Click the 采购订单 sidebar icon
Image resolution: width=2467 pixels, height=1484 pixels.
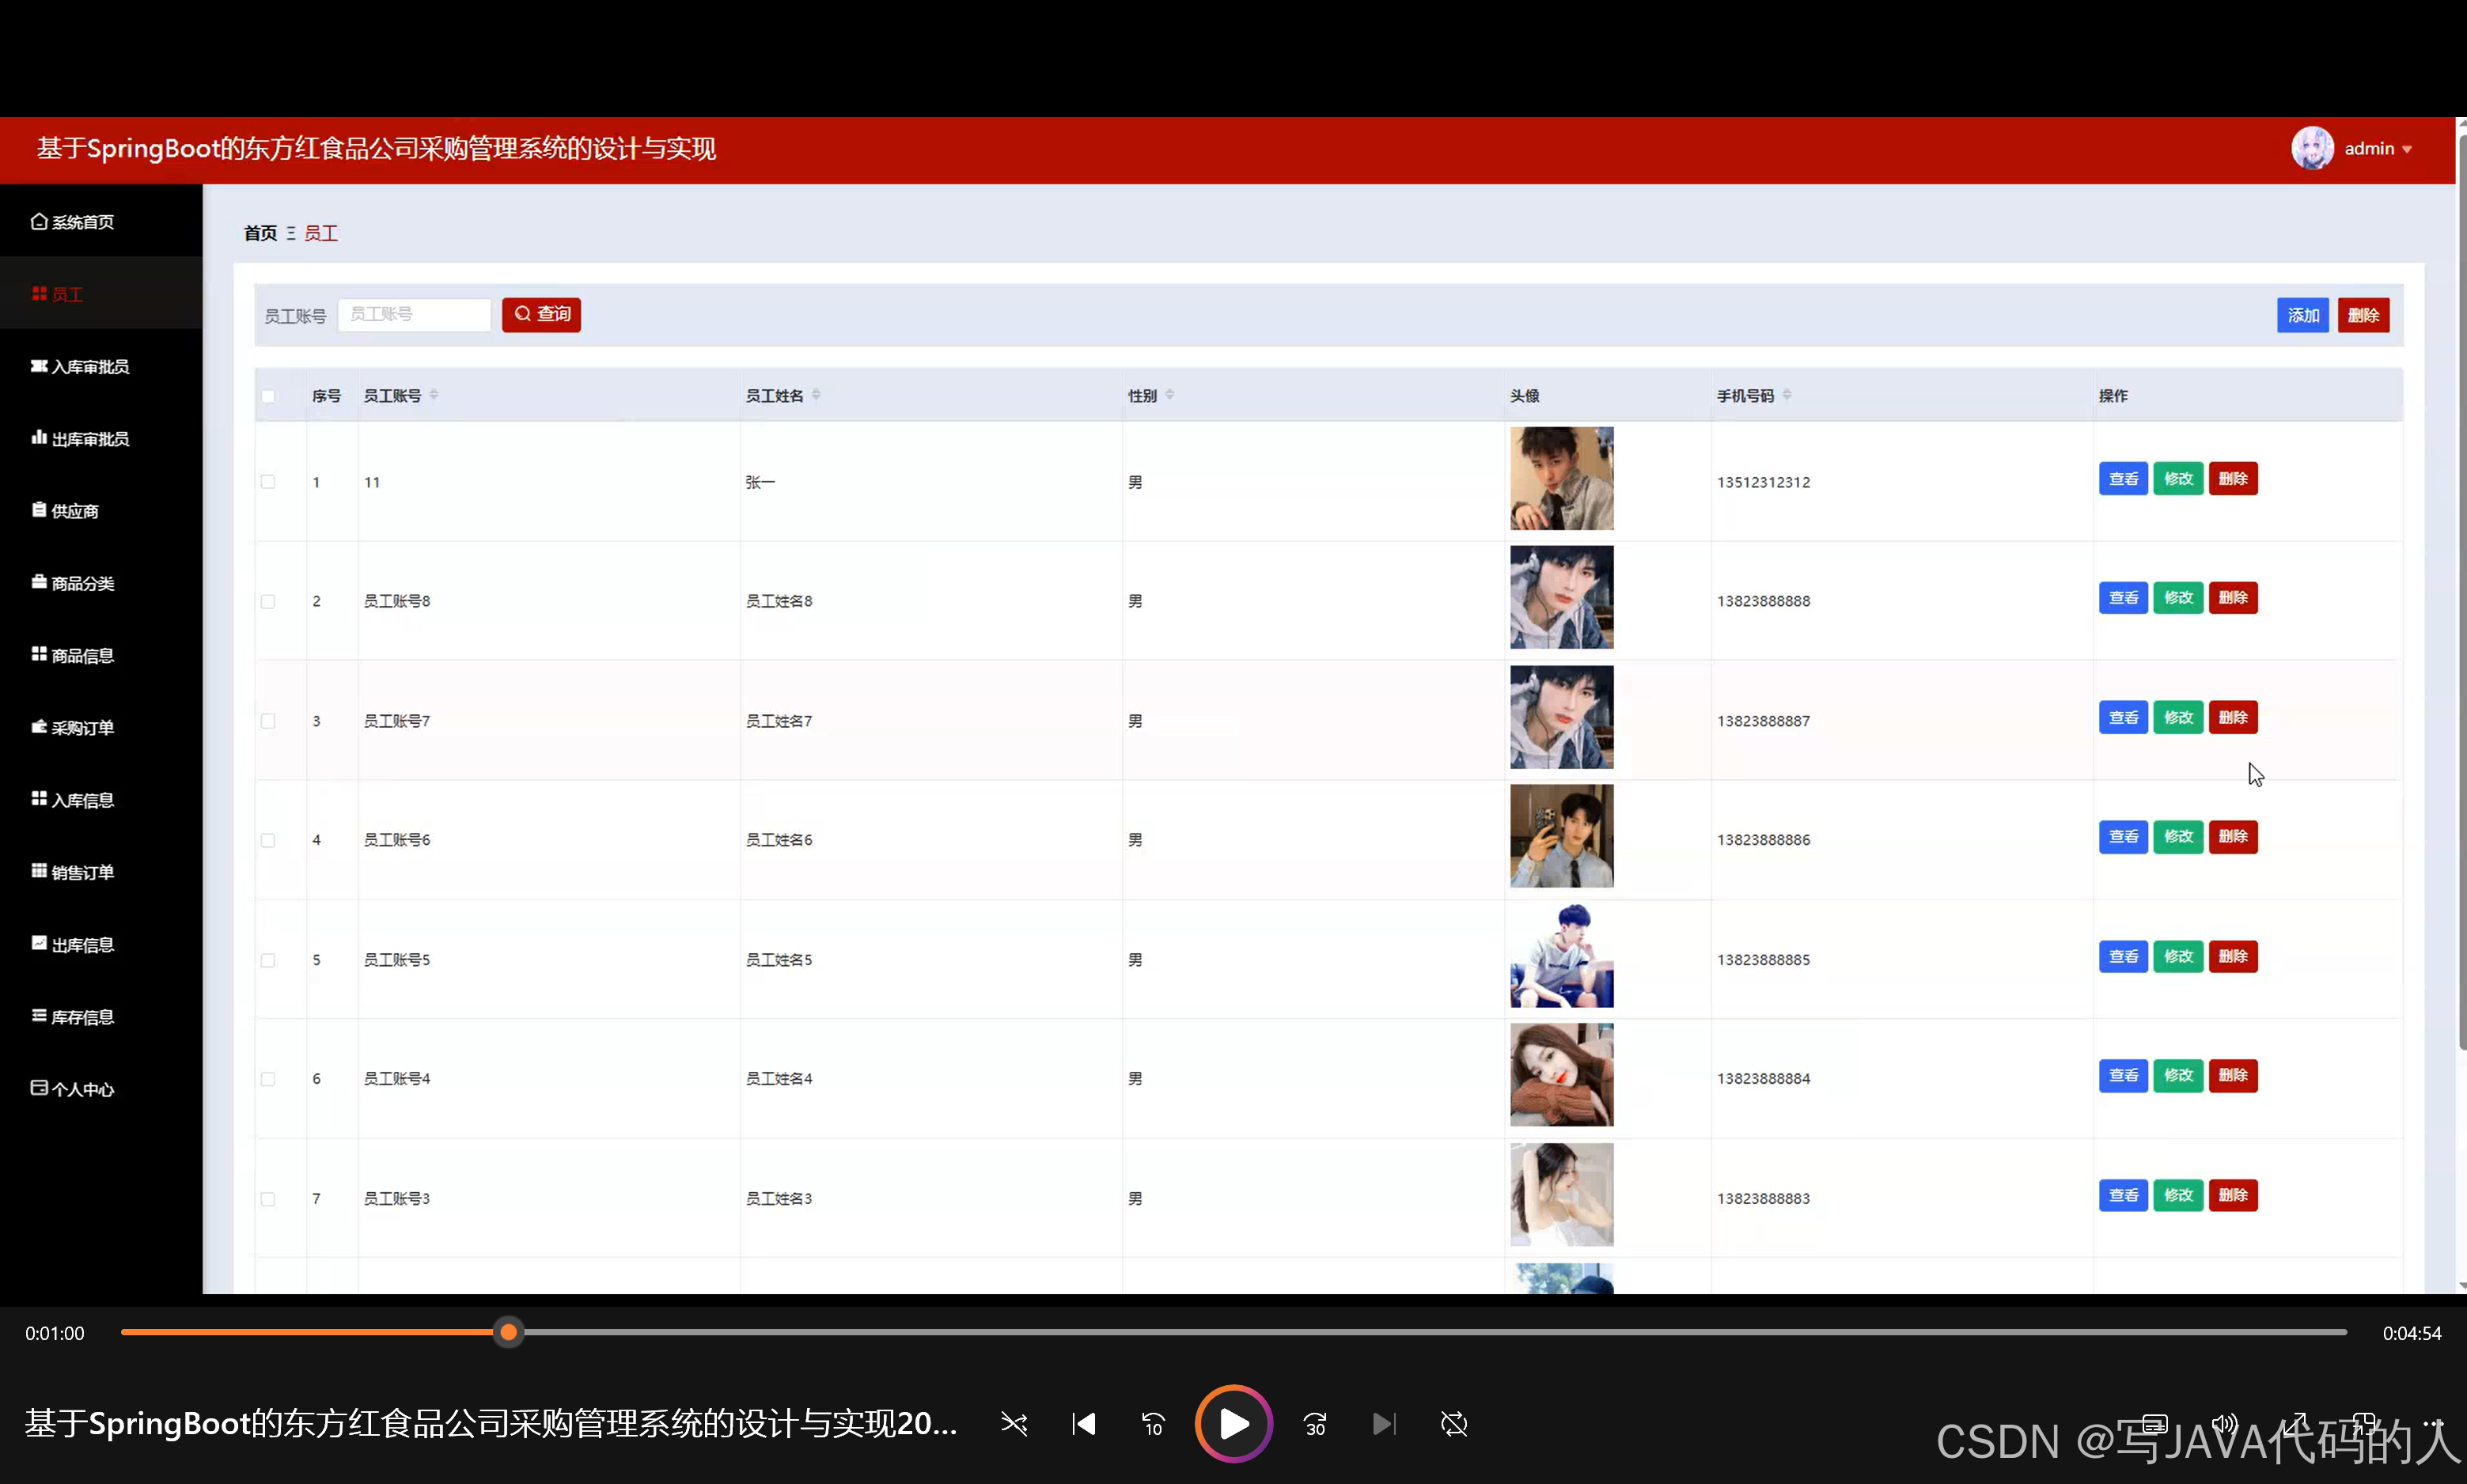click(39, 726)
